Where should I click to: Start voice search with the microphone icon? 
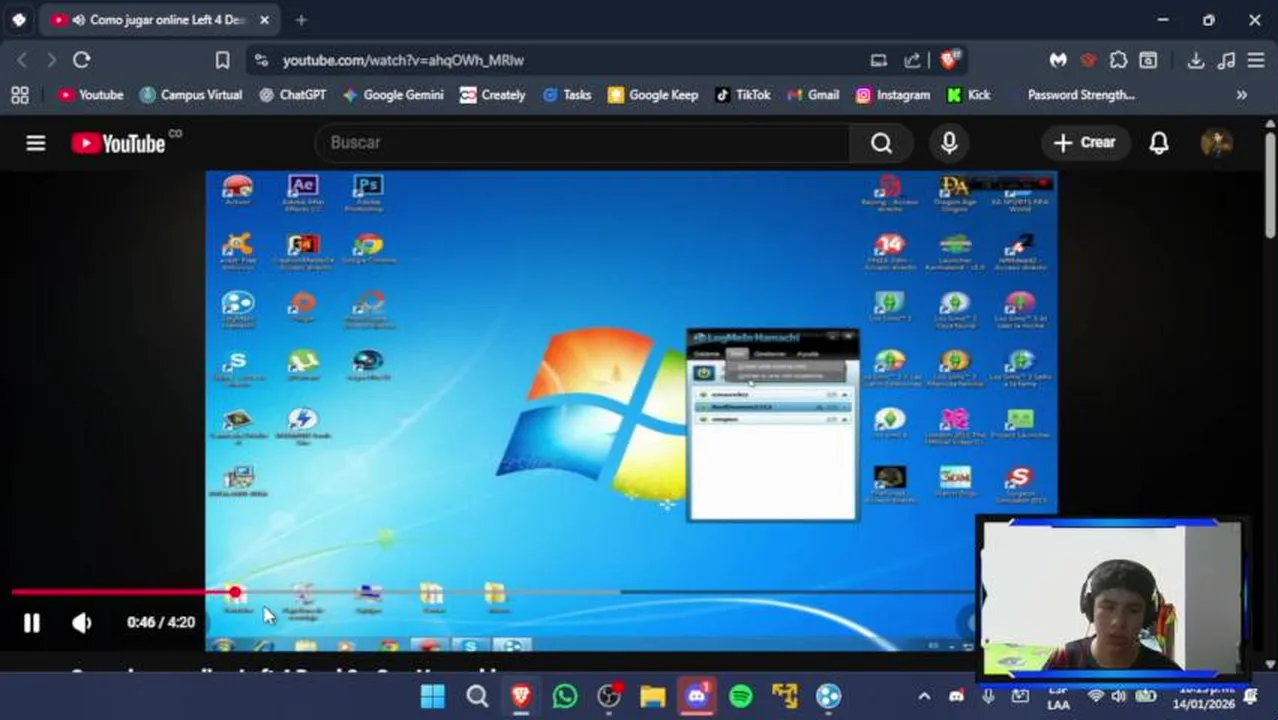tap(949, 143)
